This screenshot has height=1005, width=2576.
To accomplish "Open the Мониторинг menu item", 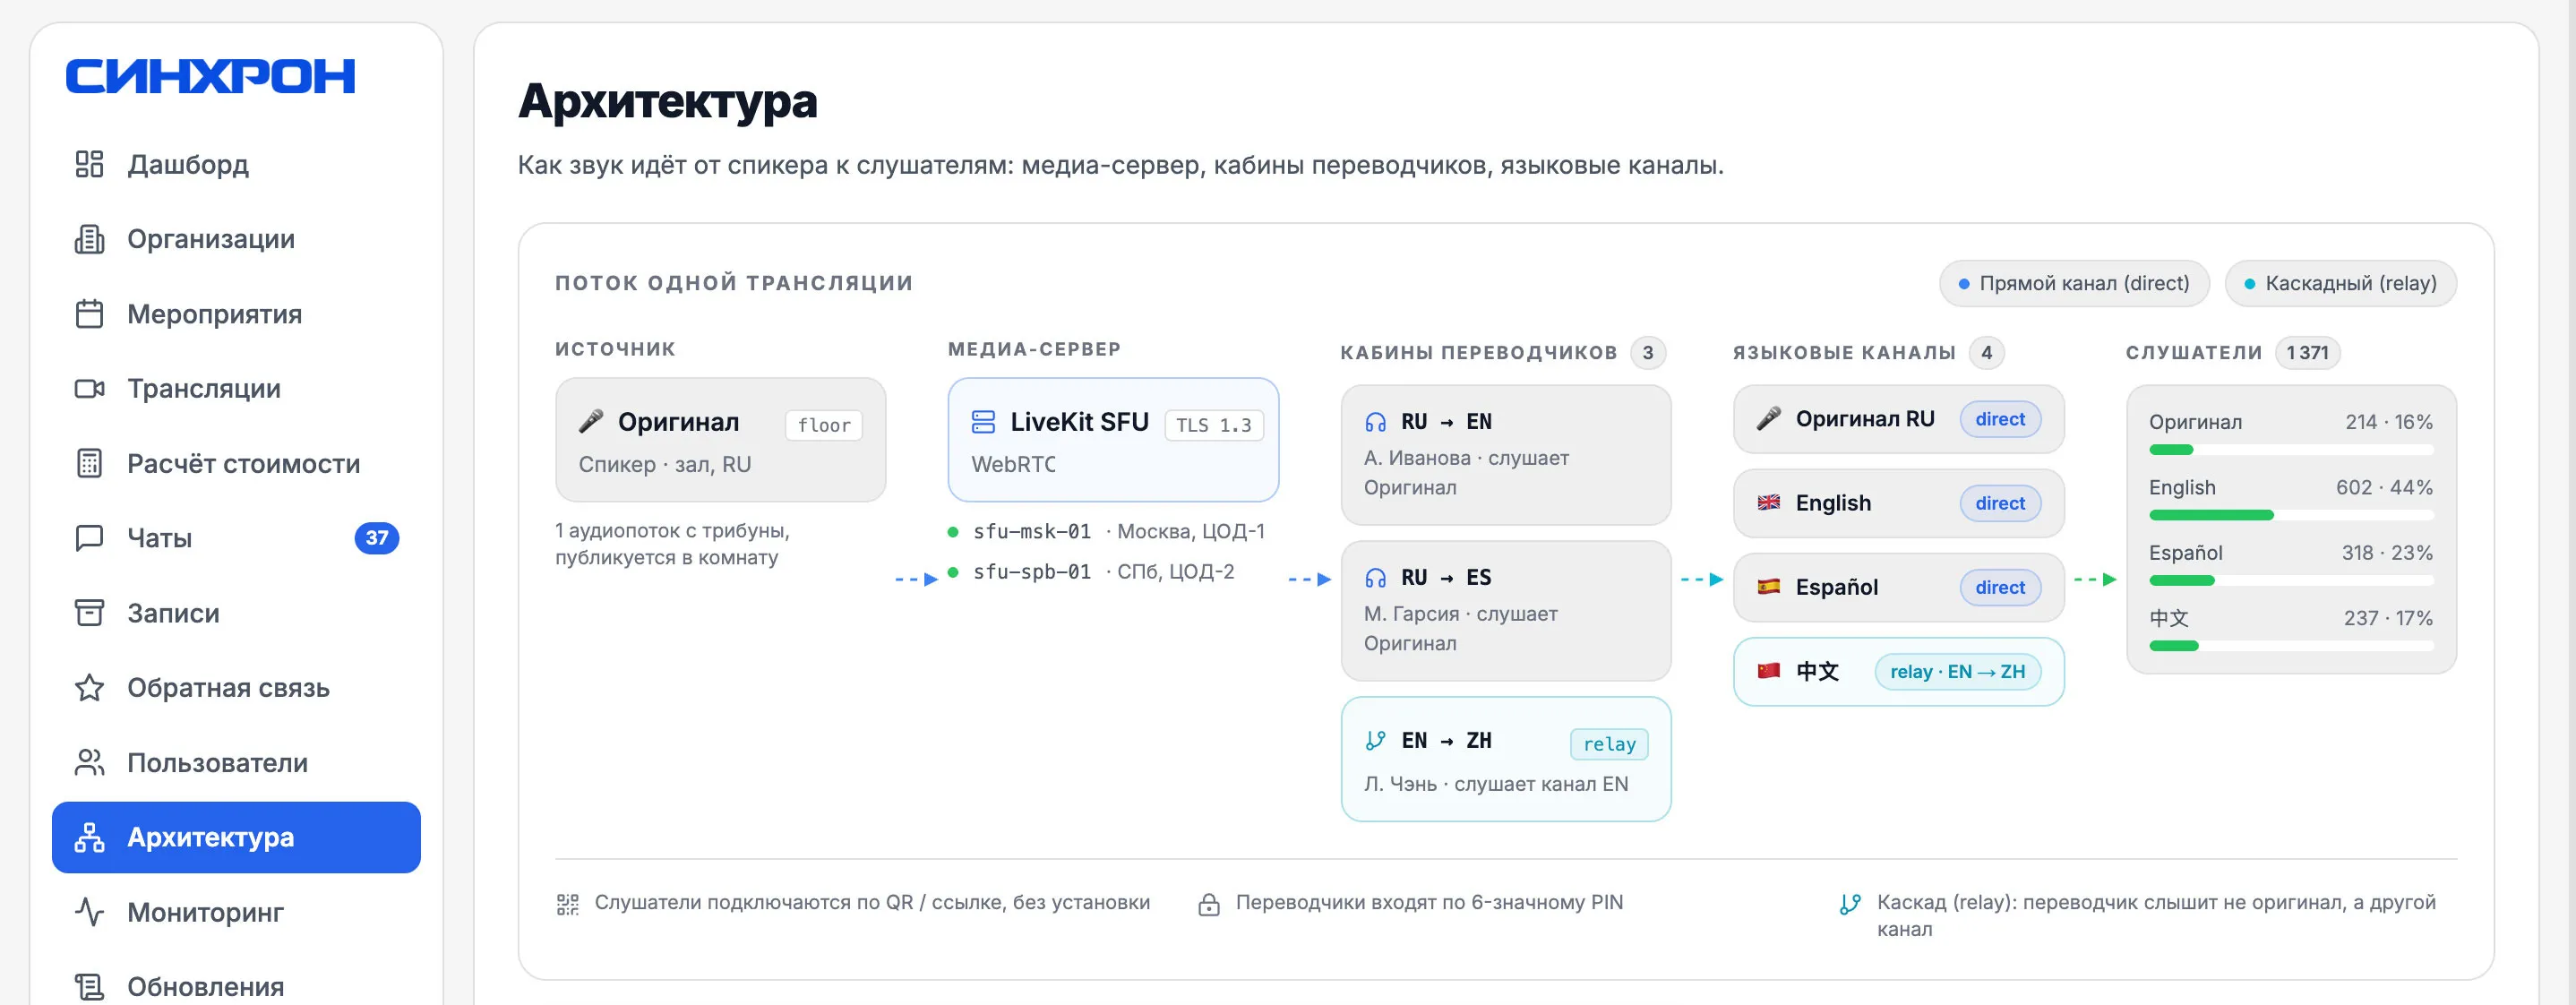I will coord(236,912).
